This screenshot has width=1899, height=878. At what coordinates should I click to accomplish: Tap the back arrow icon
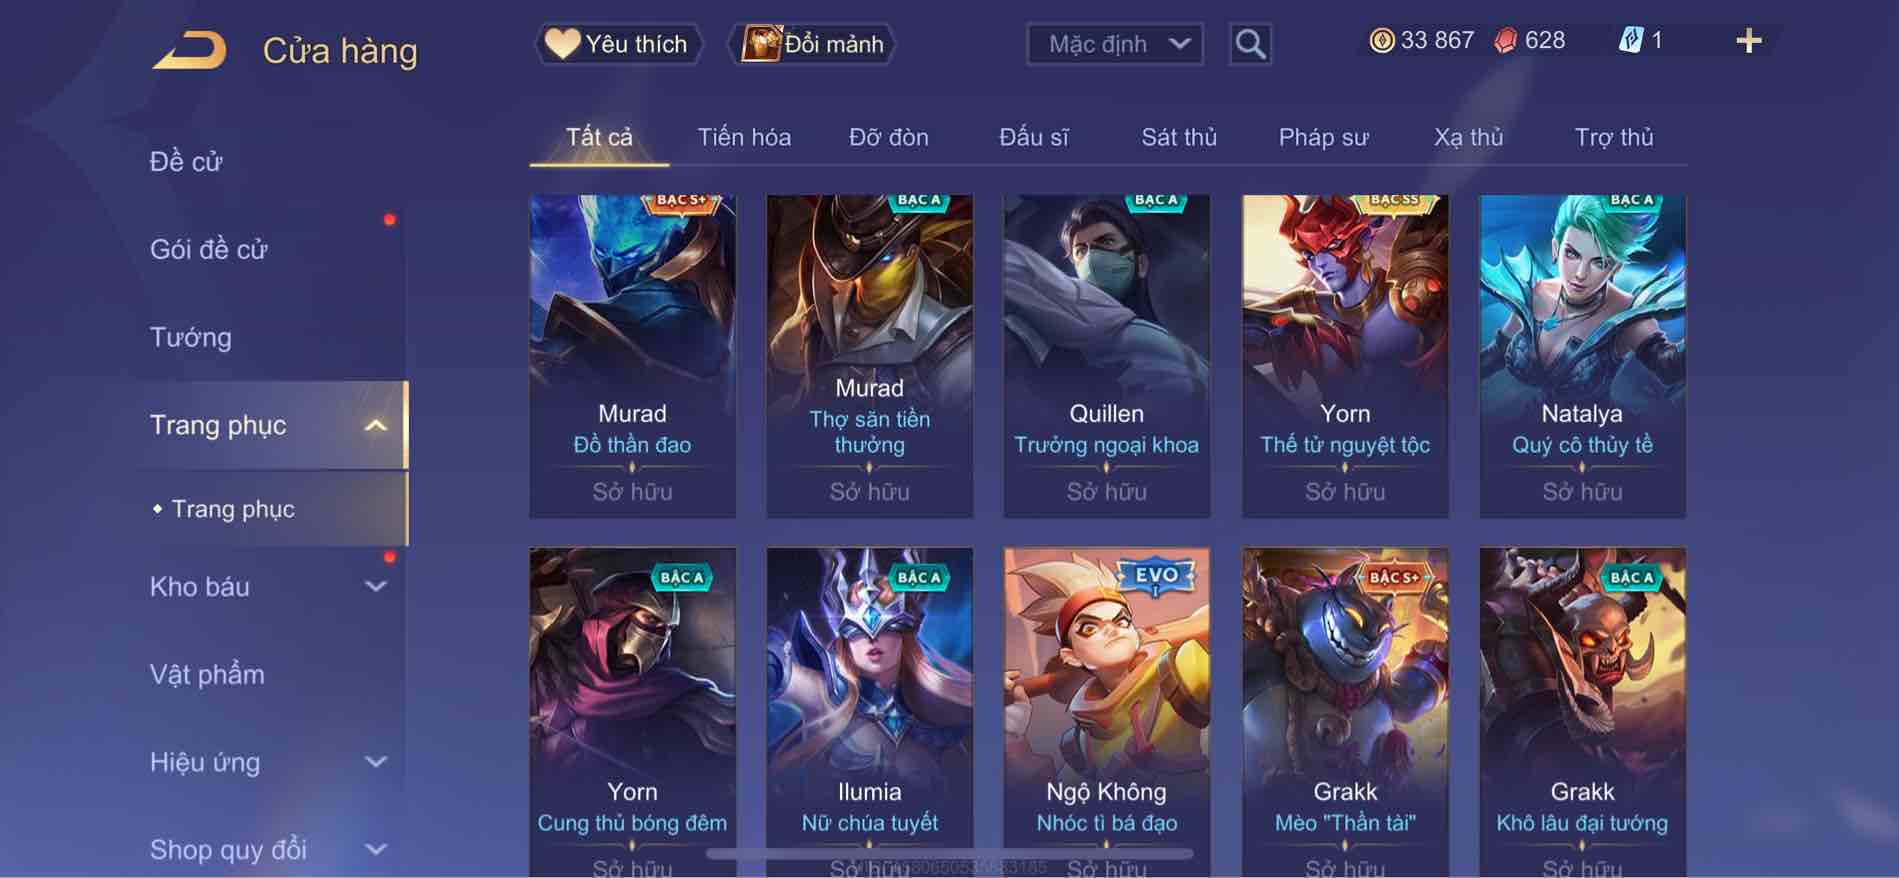click(190, 51)
